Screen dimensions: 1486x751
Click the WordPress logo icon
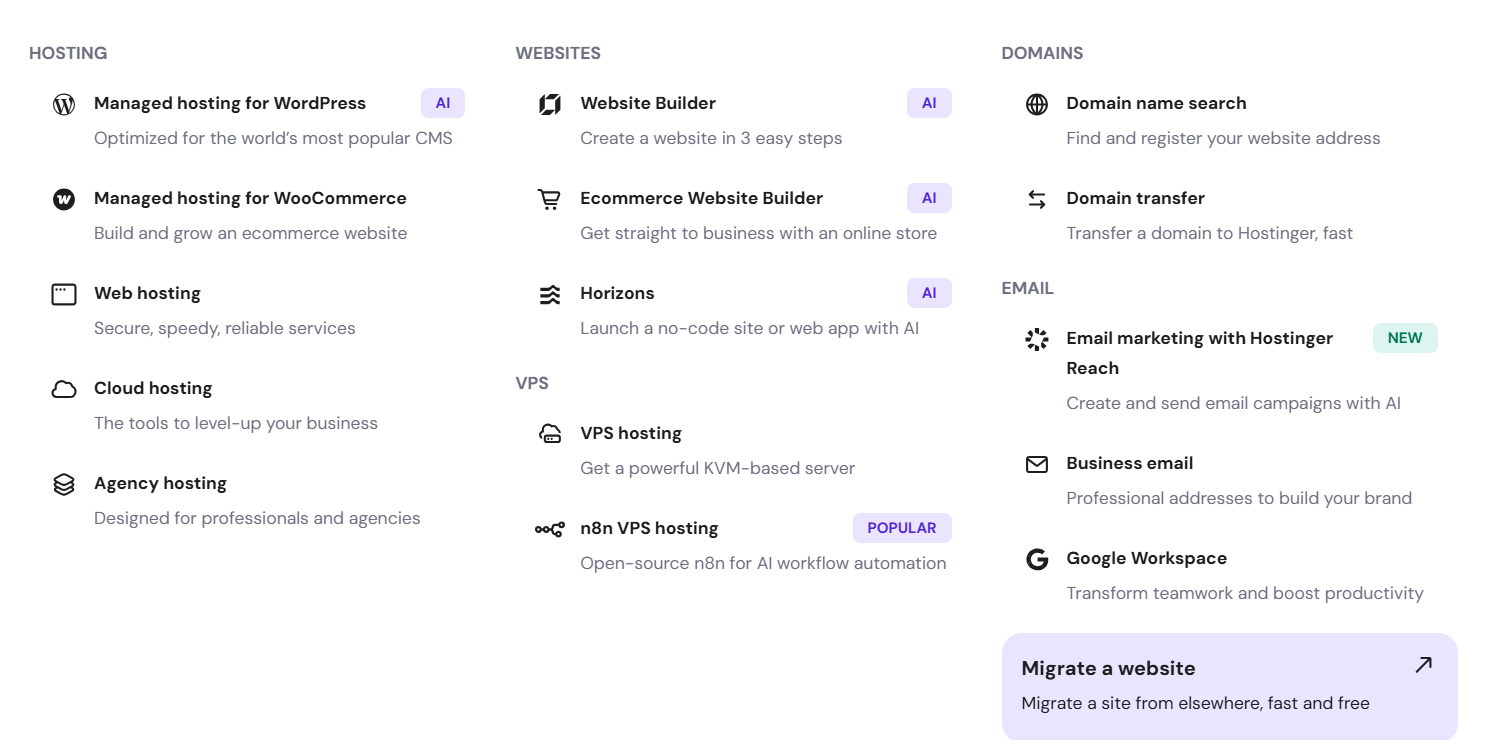pyautogui.click(x=64, y=104)
